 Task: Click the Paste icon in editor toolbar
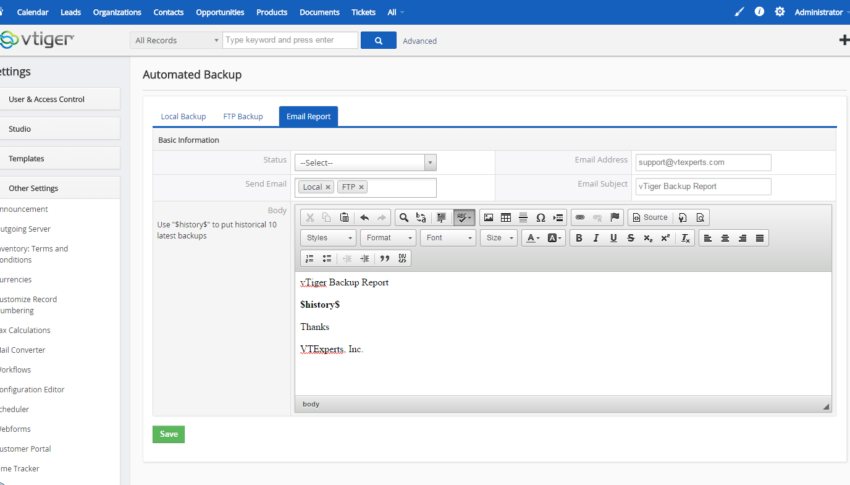(x=344, y=217)
